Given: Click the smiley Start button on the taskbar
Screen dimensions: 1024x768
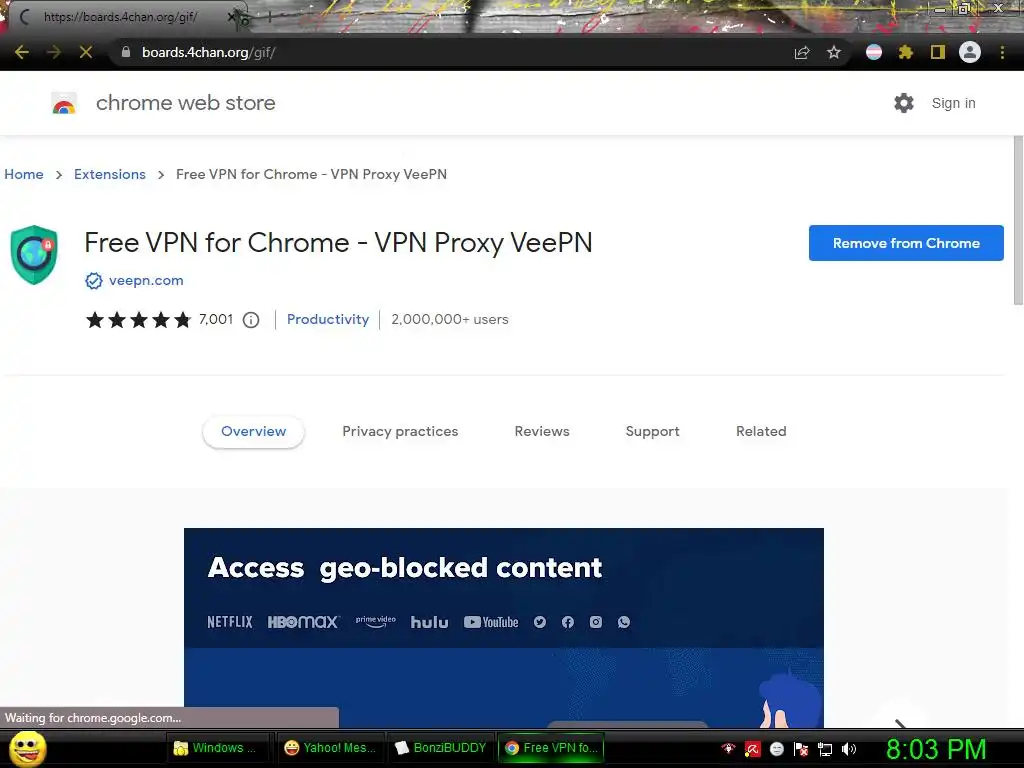Looking at the screenshot, I should coord(27,748).
